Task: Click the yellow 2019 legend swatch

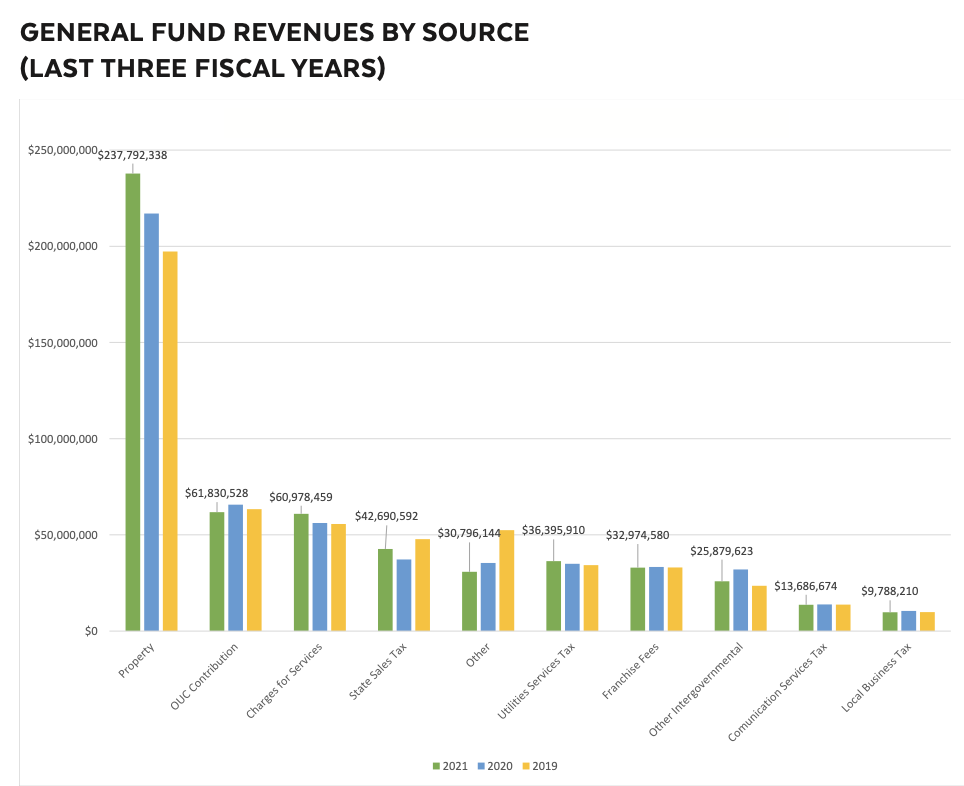Action: pyautogui.click(x=526, y=766)
